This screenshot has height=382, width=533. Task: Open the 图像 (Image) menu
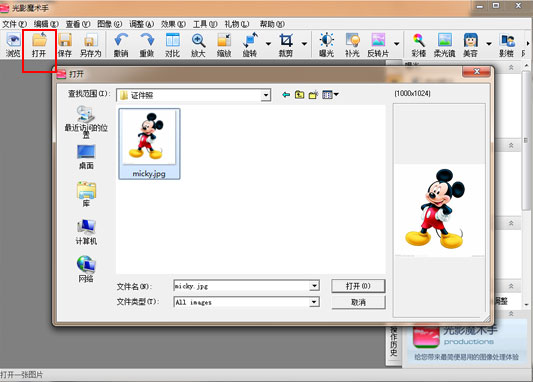pos(109,24)
